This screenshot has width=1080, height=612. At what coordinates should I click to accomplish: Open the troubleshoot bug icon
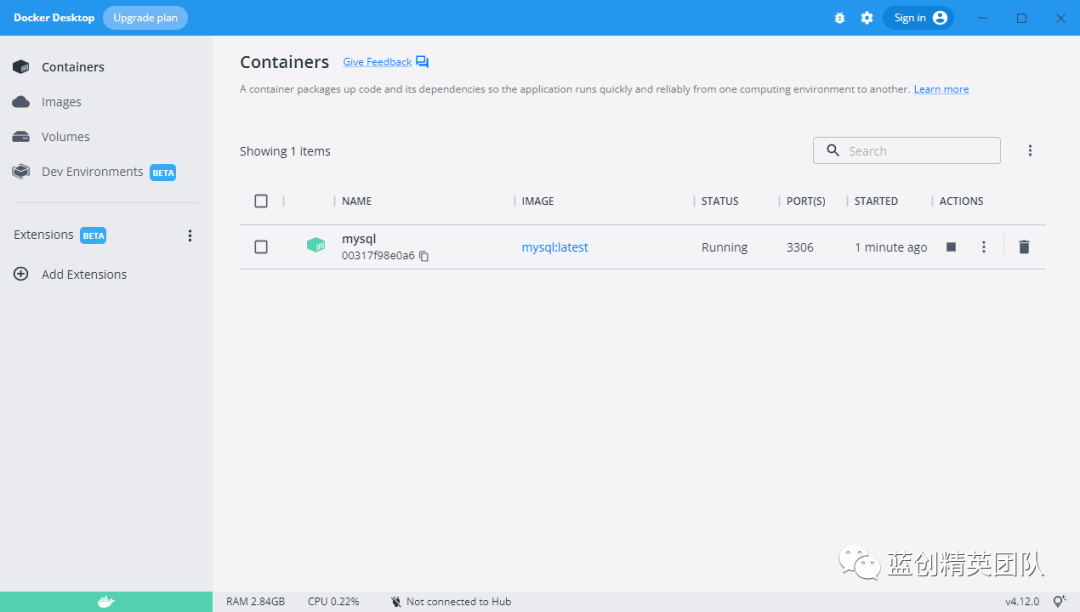[839, 18]
